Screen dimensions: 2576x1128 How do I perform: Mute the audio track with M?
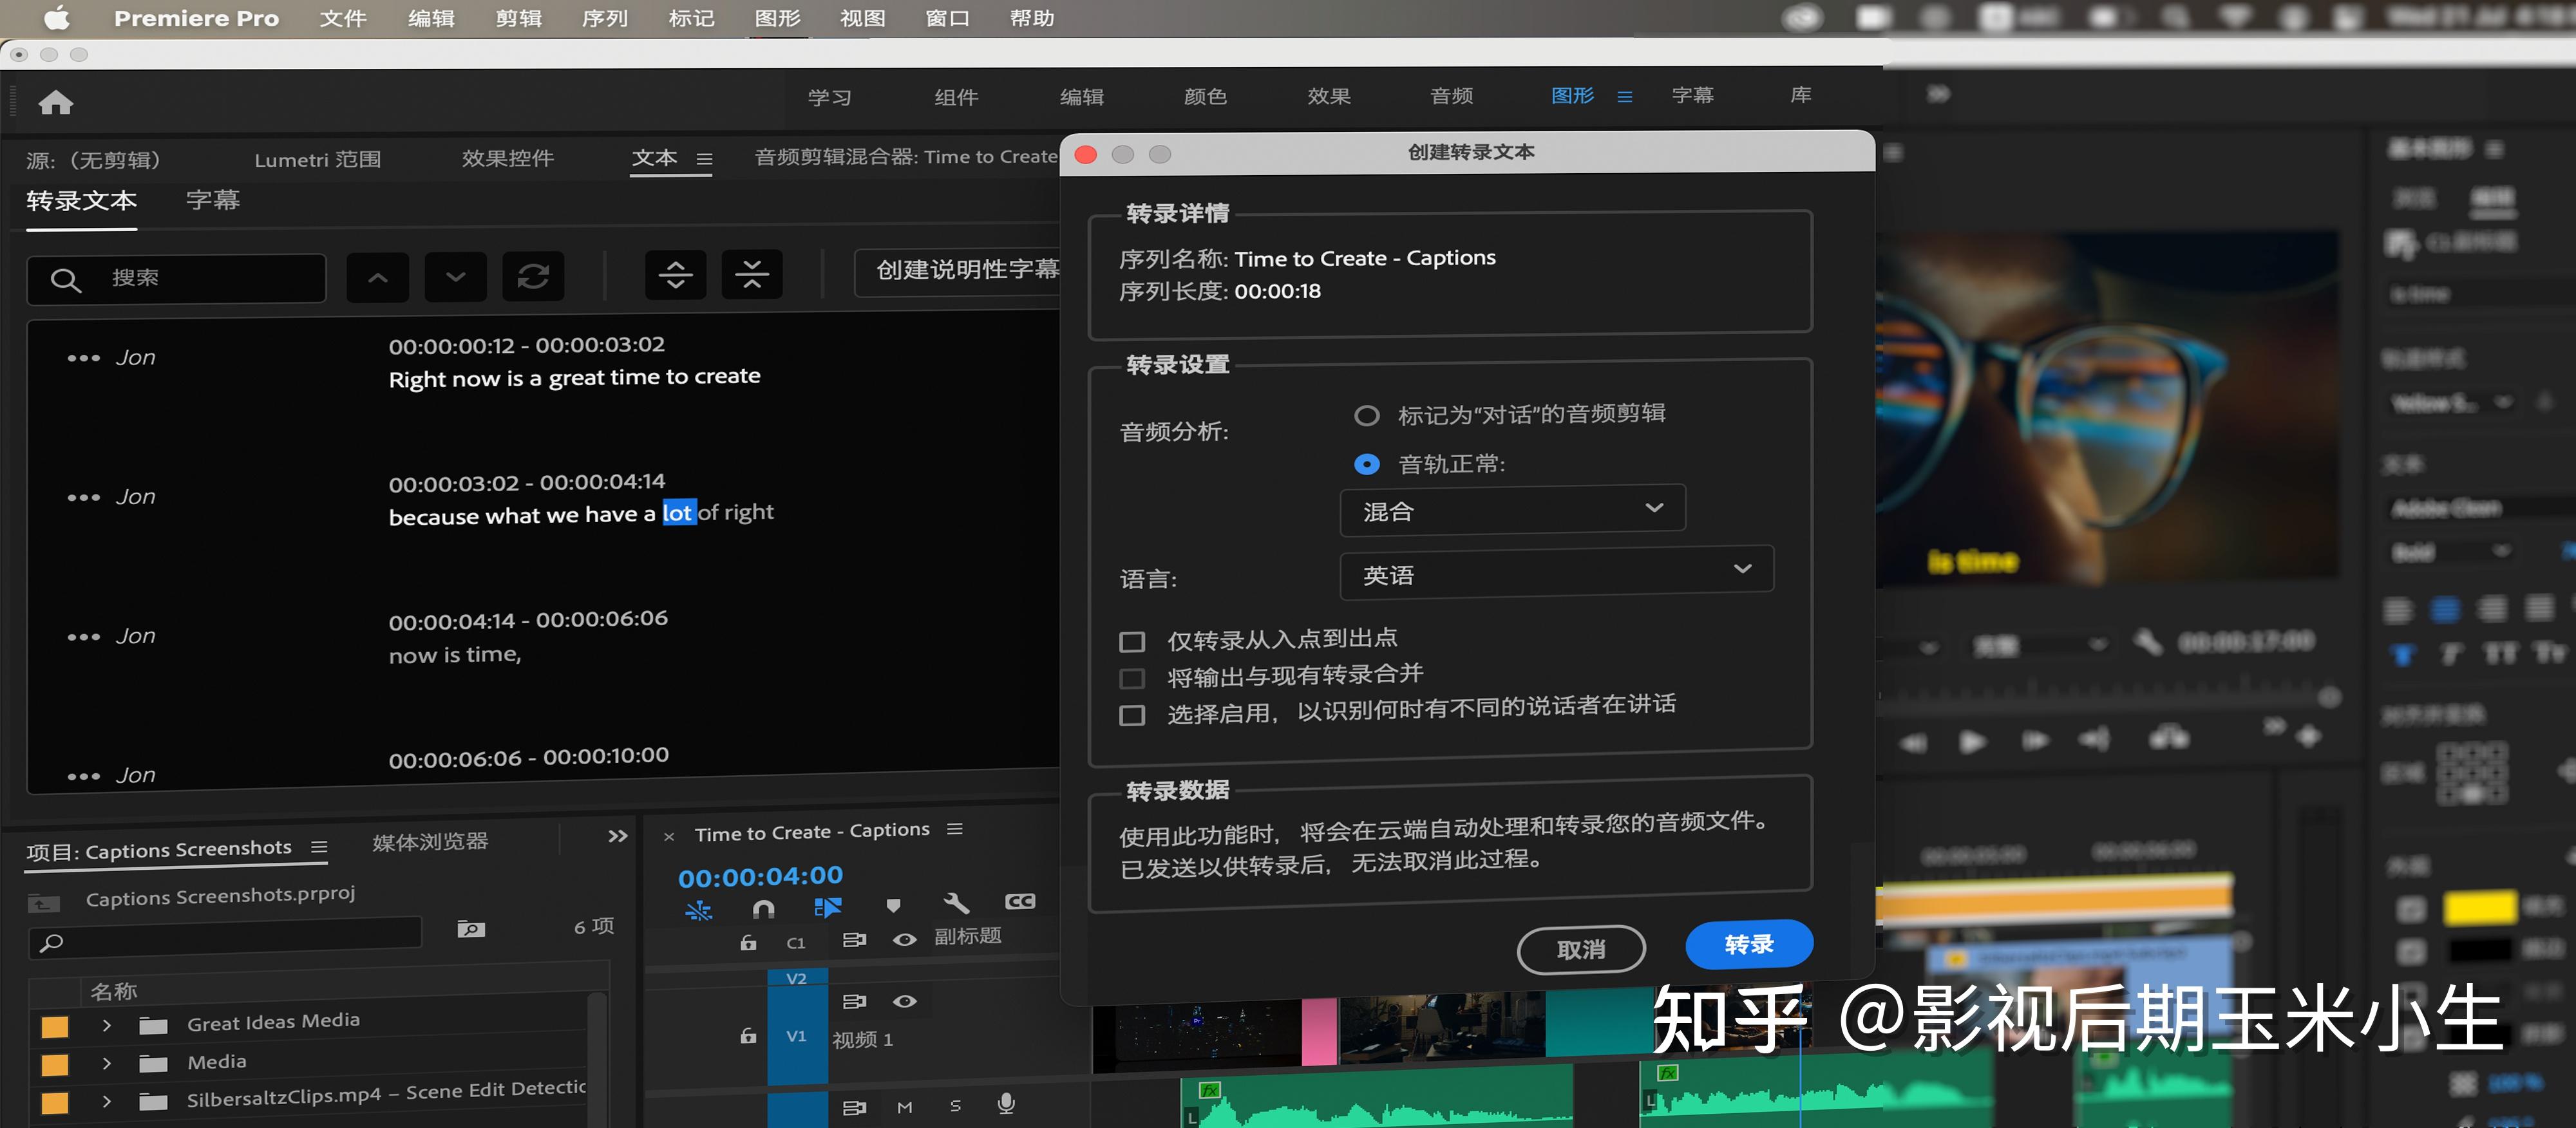coord(905,1107)
